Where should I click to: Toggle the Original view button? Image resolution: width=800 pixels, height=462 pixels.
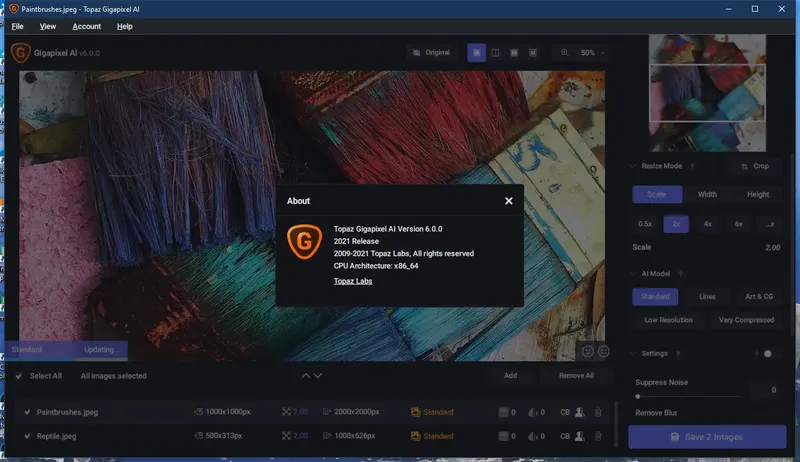(432, 53)
